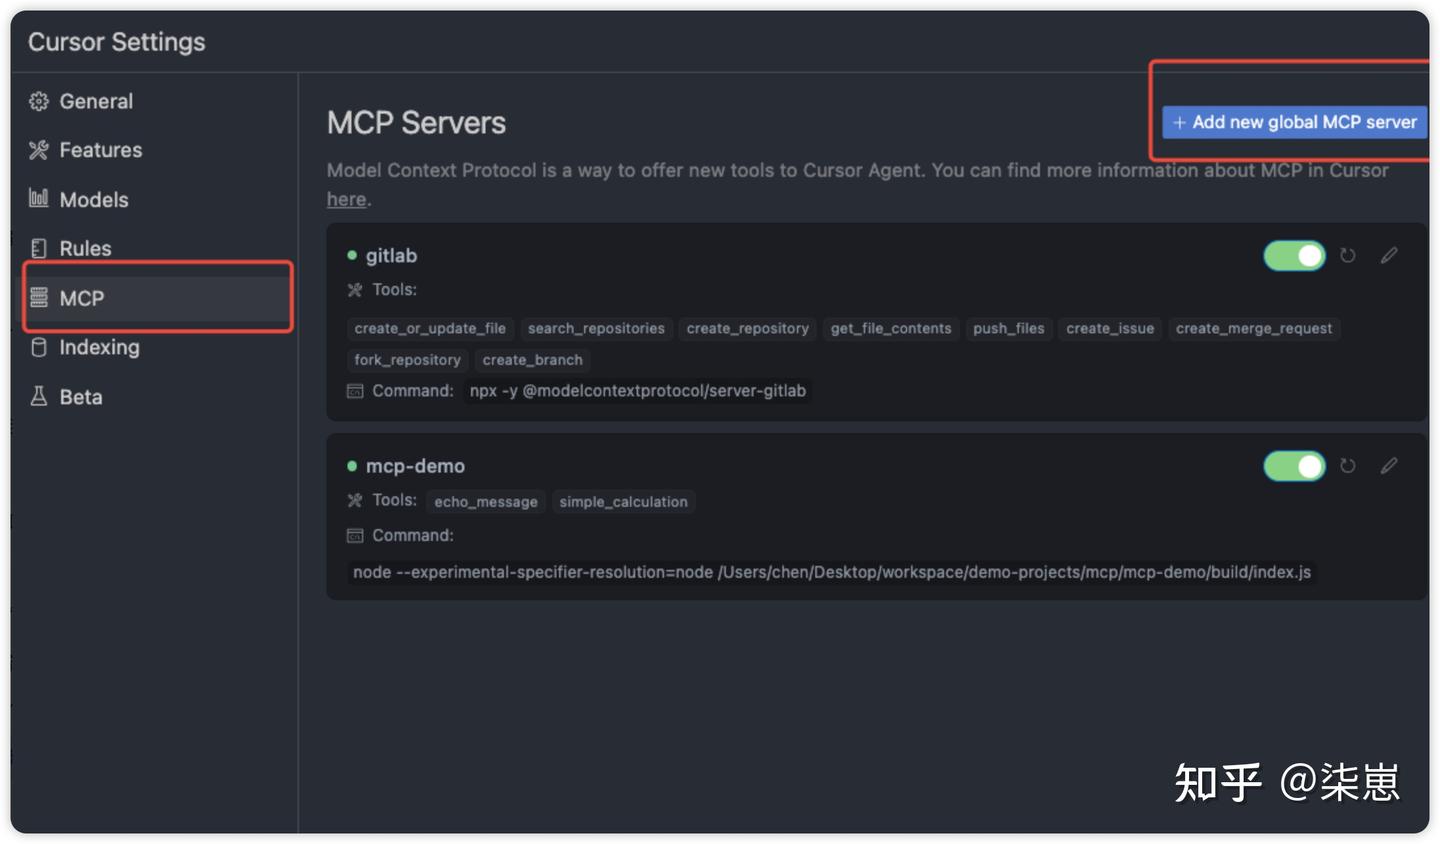Image resolution: width=1440 pixels, height=844 pixels.
Task: Turn off the mcp-demo server
Action: [x=1294, y=465]
